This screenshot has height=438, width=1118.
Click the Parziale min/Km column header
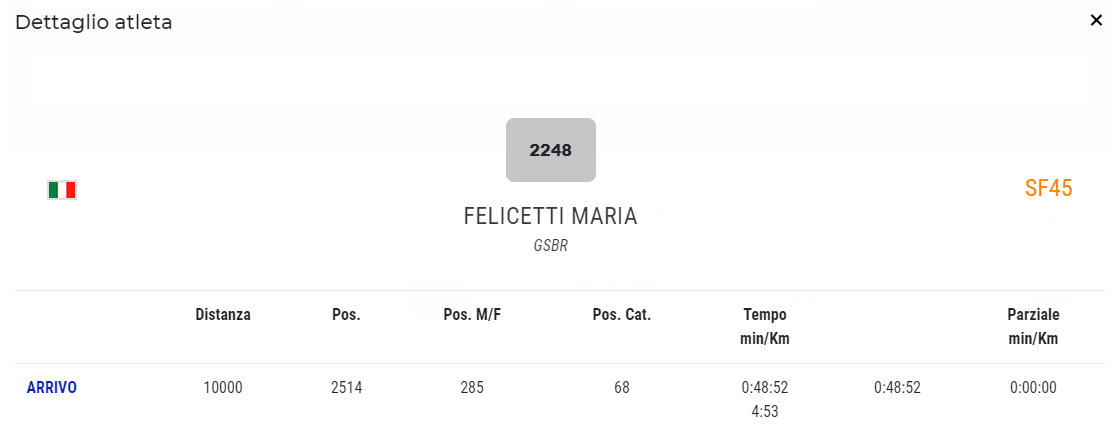pyautogui.click(x=1033, y=326)
